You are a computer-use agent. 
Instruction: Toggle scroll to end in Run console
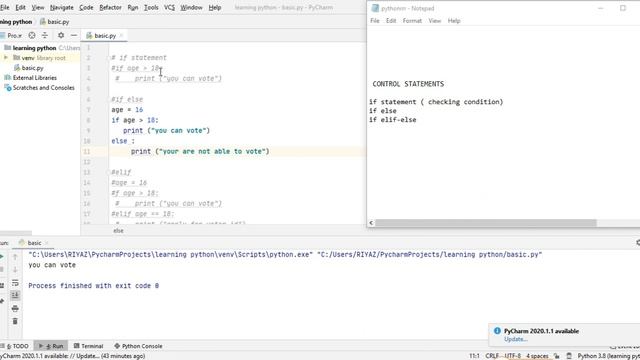[x=15, y=295]
